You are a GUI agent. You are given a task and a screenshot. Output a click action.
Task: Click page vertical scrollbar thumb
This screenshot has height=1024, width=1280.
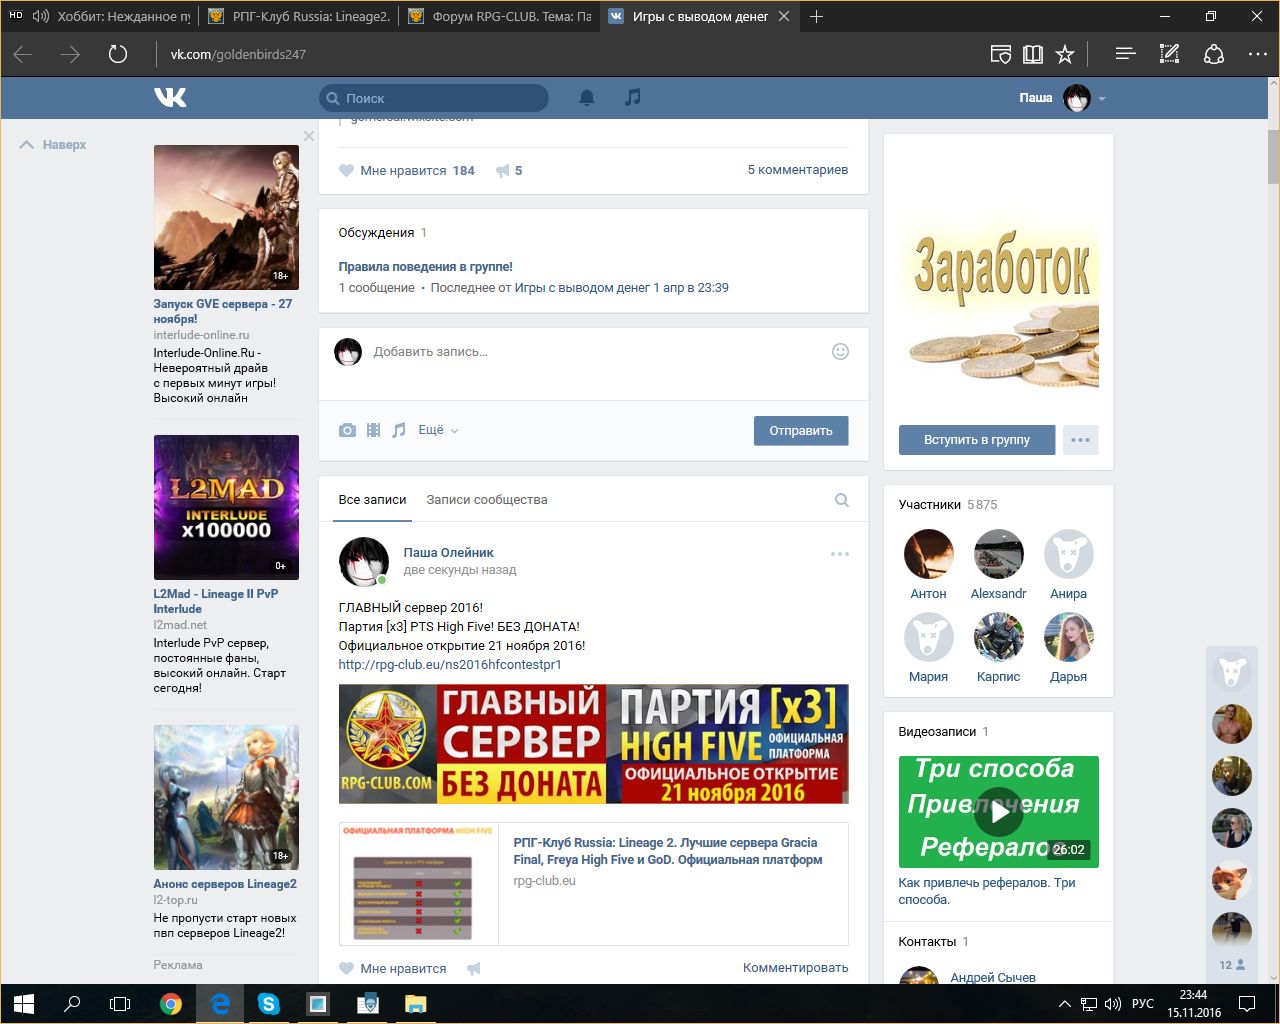1273,157
